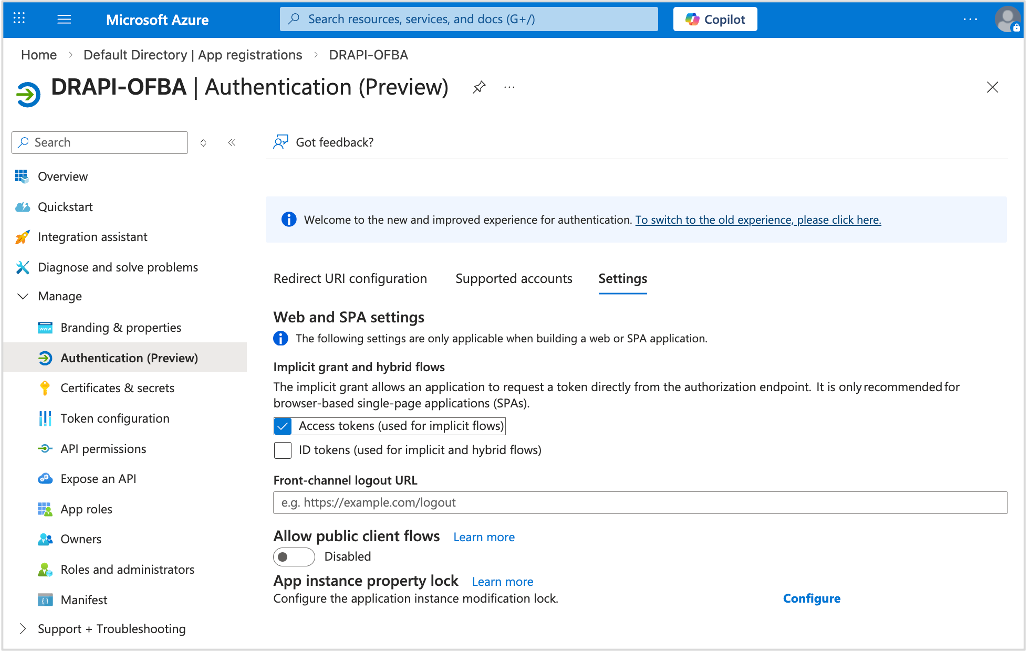
Task: Enable Allow public client flows
Action: 294,556
